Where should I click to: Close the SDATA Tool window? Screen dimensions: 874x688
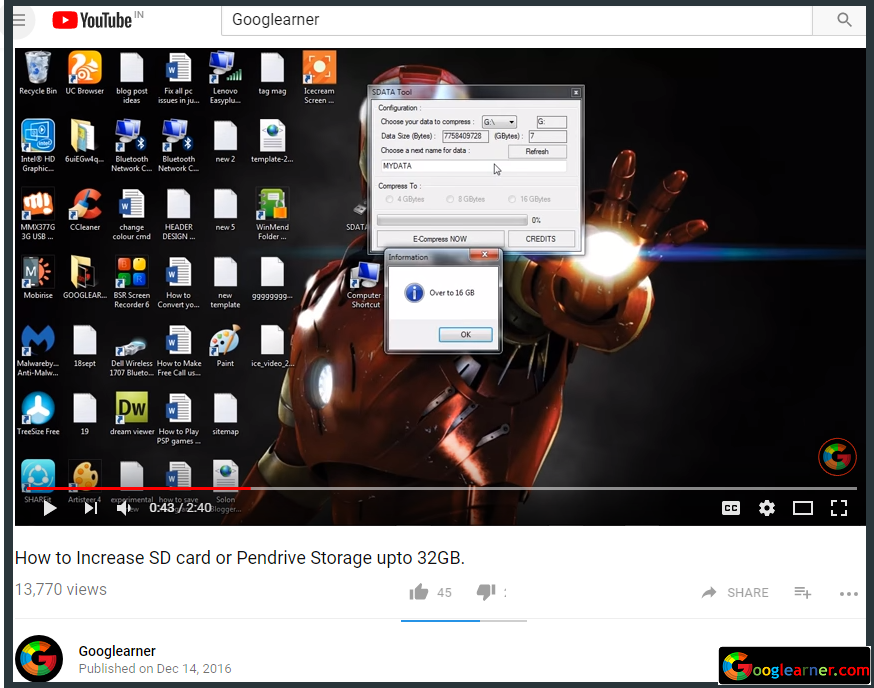coord(576,93)
